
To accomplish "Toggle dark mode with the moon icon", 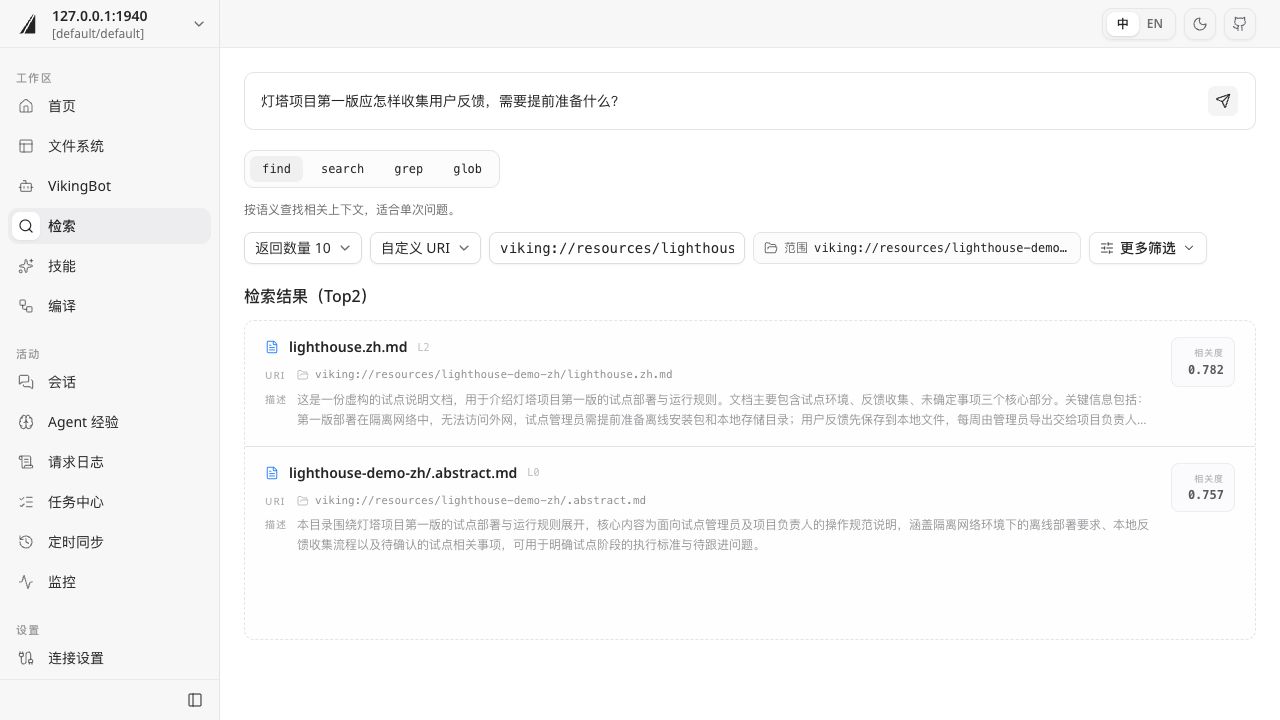I will [1200, 24].
